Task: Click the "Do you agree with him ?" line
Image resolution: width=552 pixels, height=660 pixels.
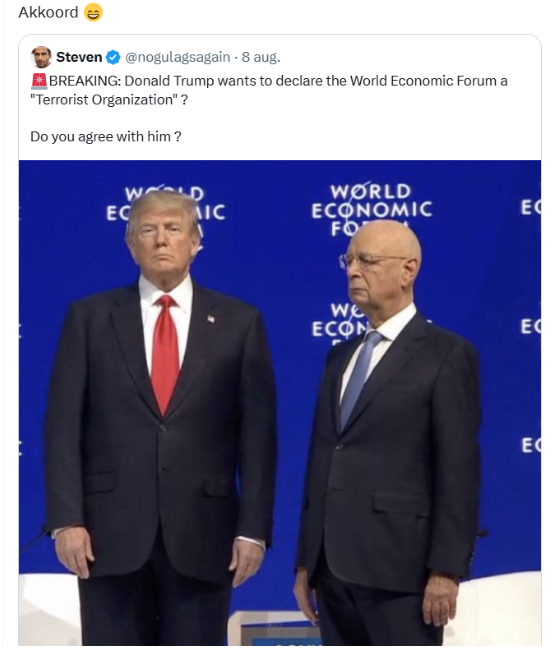Action: point(106,137)
